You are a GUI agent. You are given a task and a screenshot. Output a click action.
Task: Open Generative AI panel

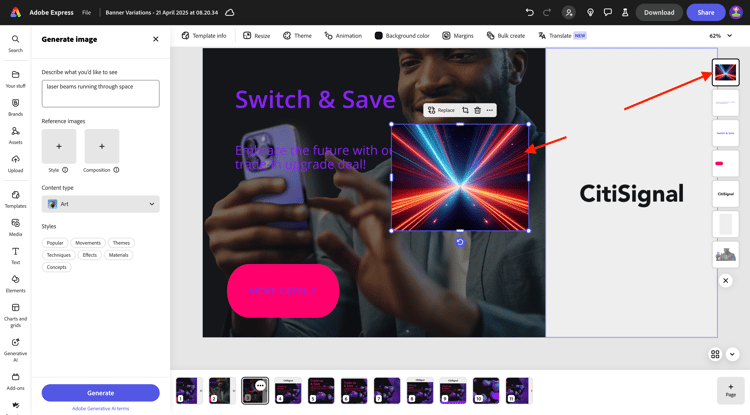[x=15, y=349]
